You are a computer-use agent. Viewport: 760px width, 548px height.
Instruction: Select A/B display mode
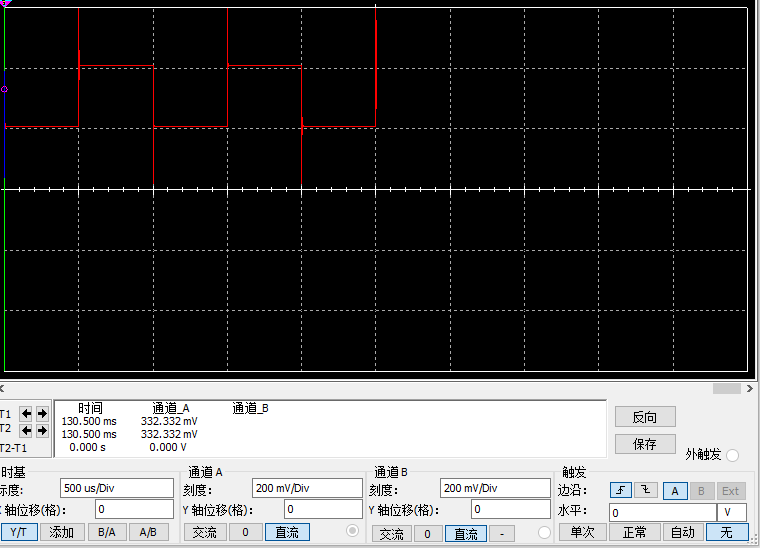click(x=148, y=532)
